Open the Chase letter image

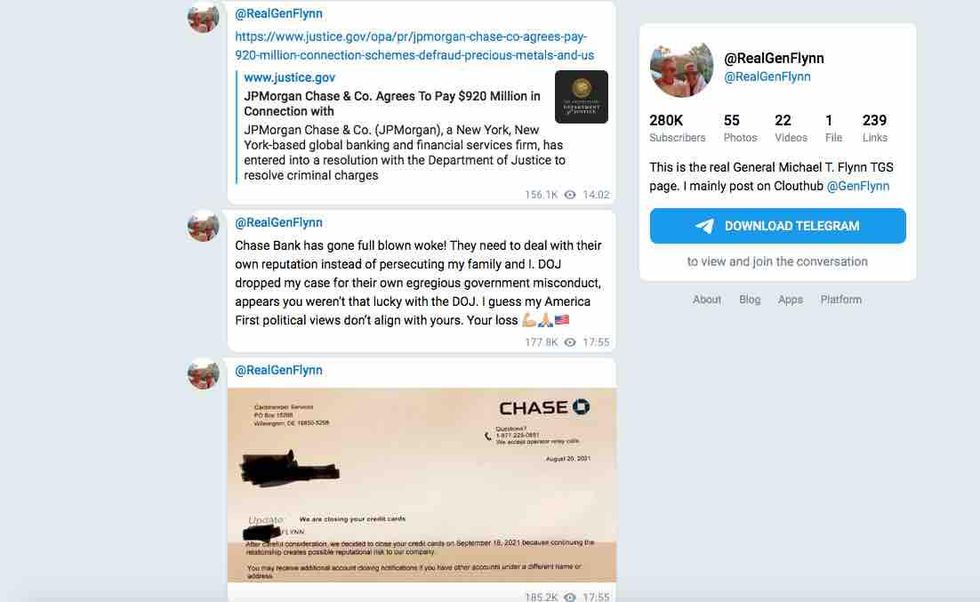pyautogui.click(x=422, y=485)
